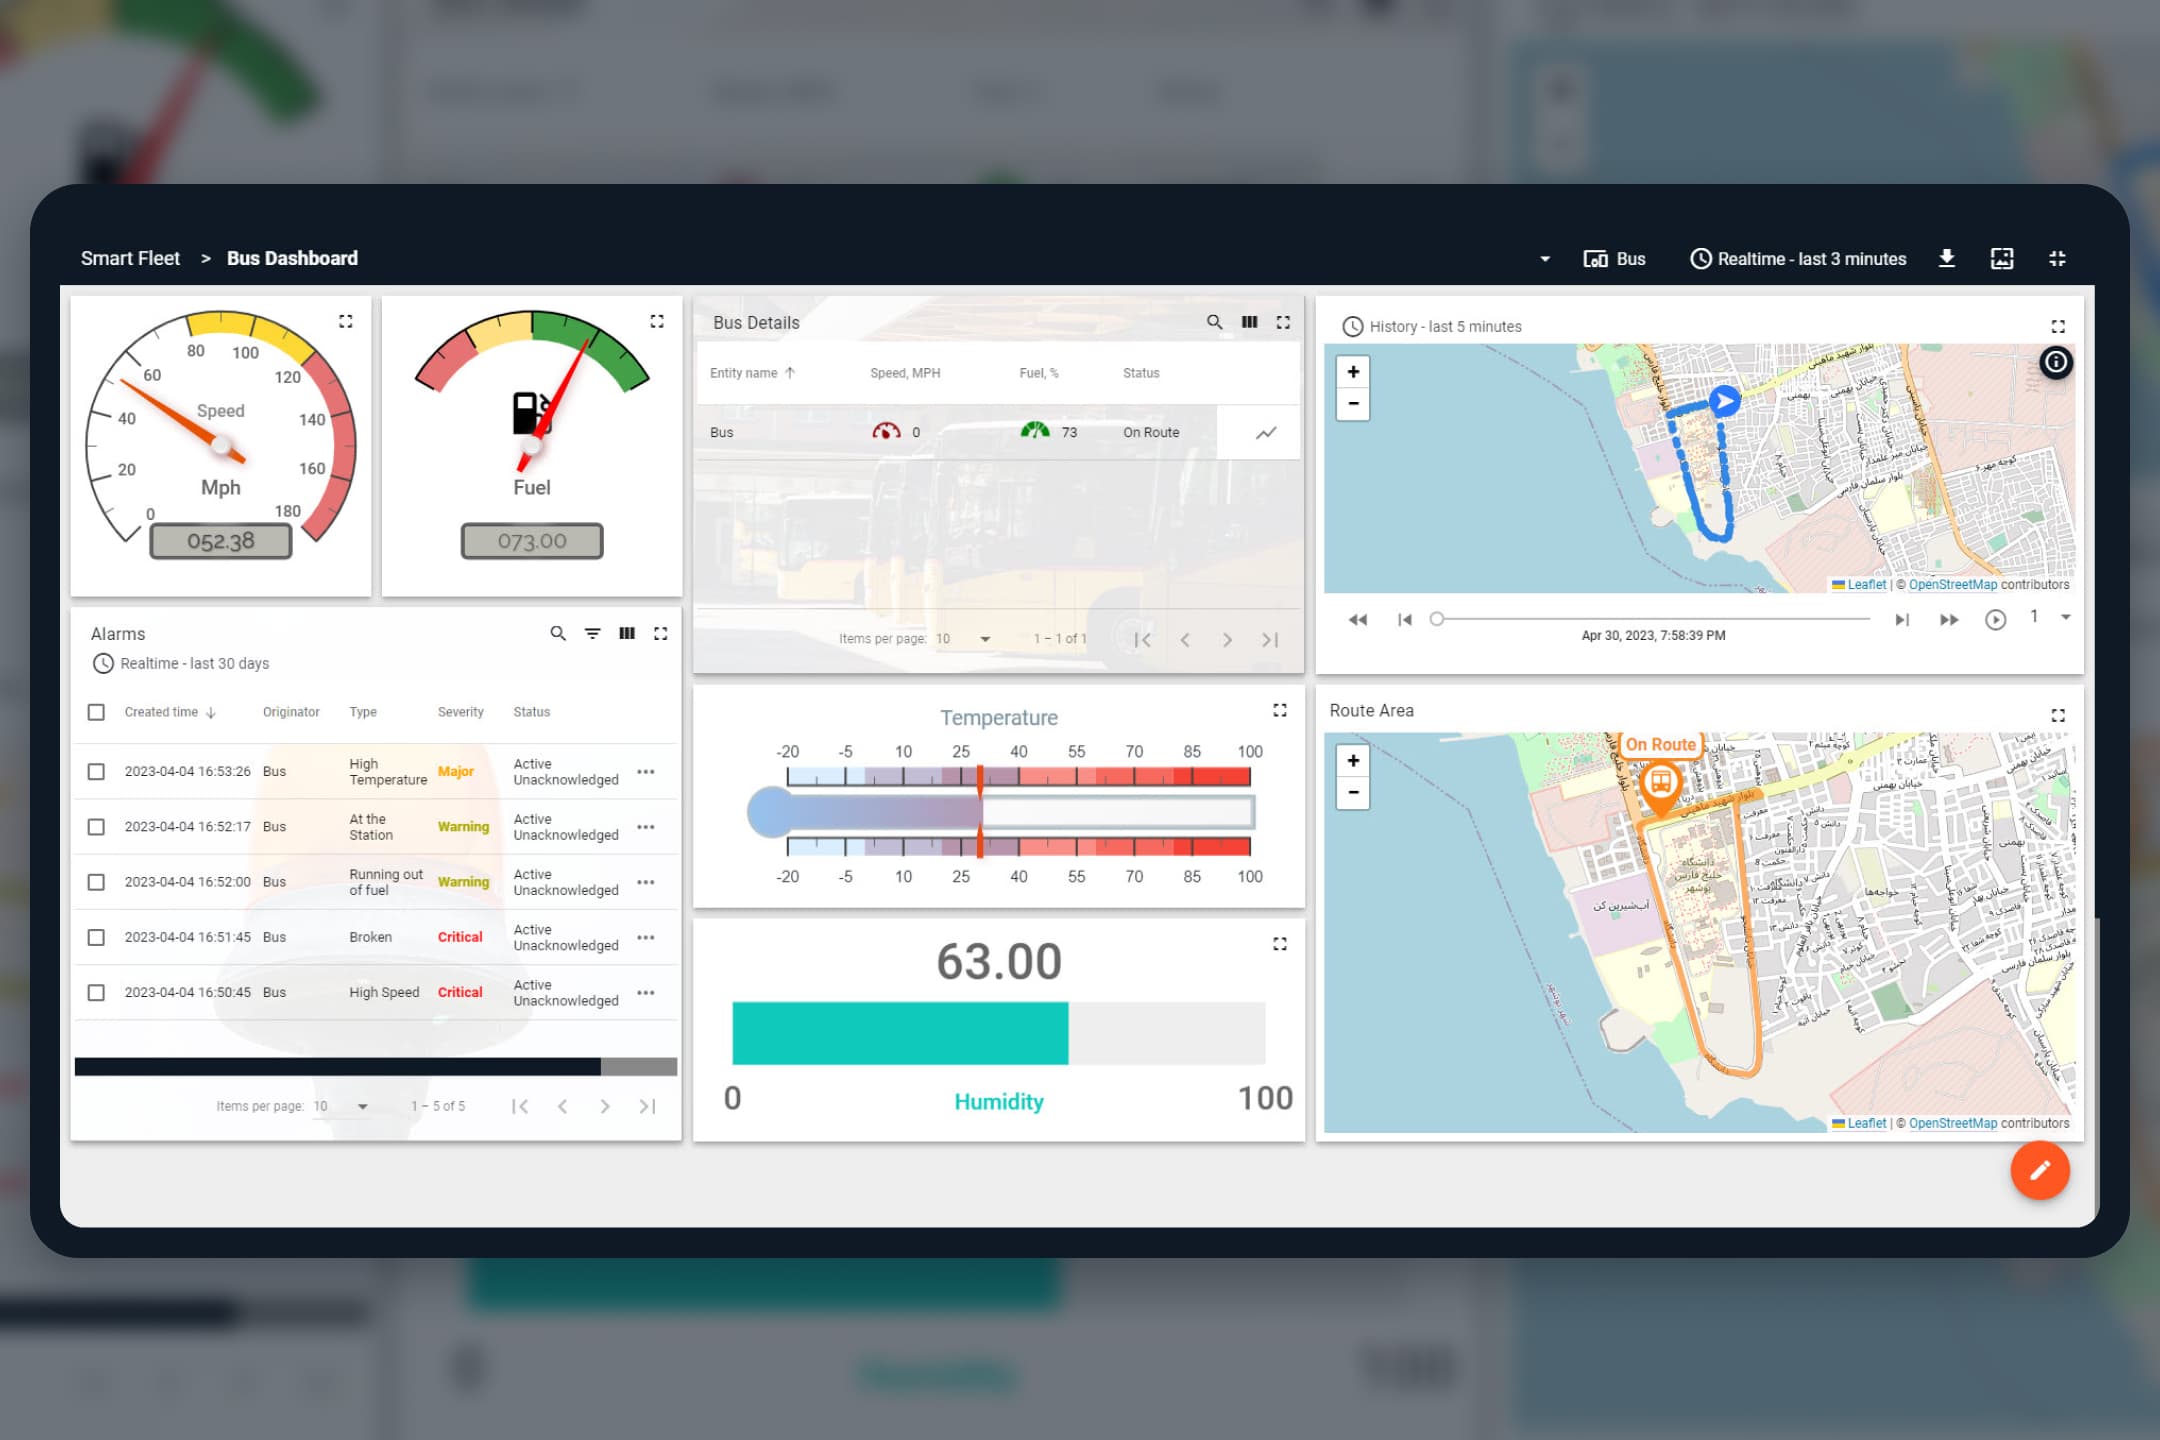Viewport: 2160px width, 1440px height.
Task: Open actions menu for High Speed alarm
Action: pyautogui.click(x=646, y=993)
